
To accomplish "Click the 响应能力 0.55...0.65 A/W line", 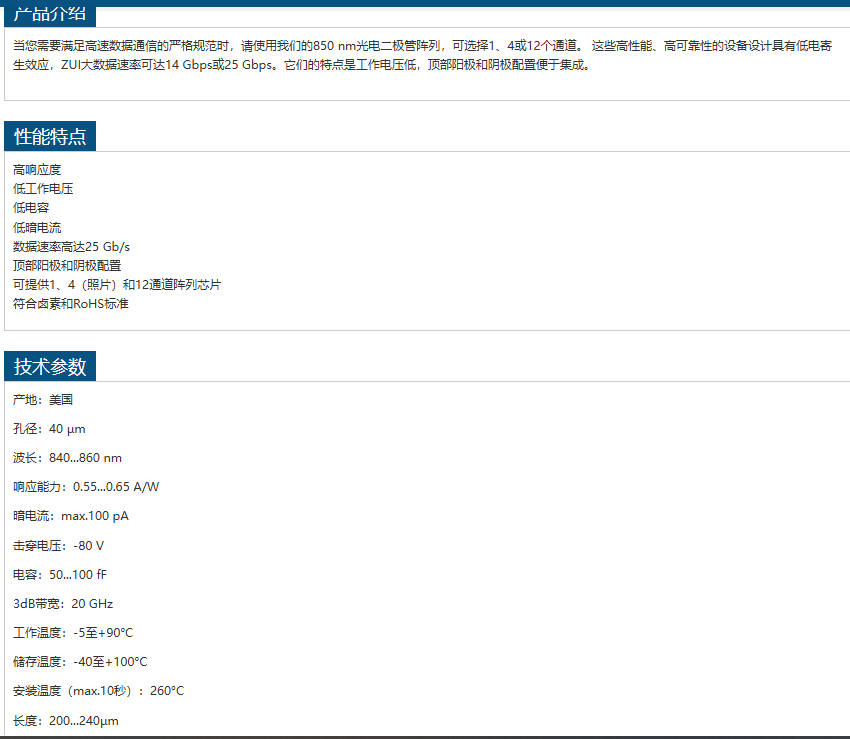I will pyautogui.click(x=86, y=487).
